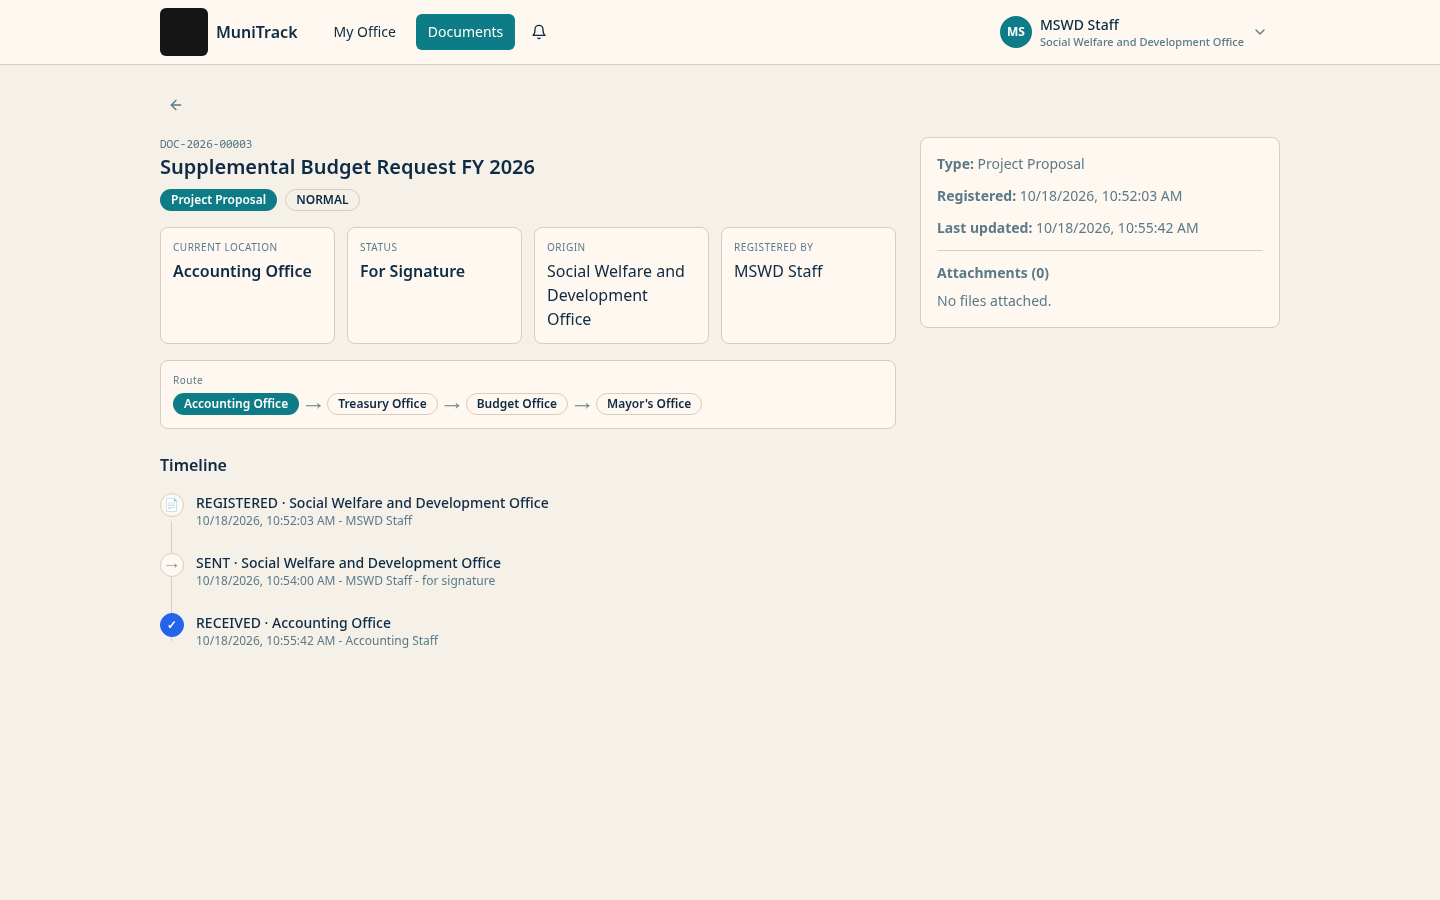Go back using the left arrow
This screenshot has width=1440, height=900.
[x=176, y=105]
